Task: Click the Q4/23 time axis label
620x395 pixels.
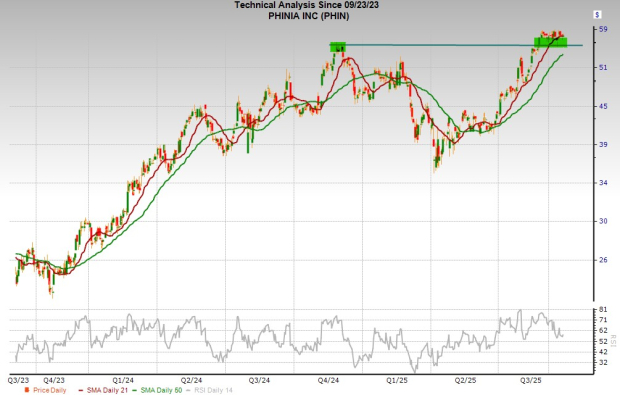Action: click(x=54, y=380)
